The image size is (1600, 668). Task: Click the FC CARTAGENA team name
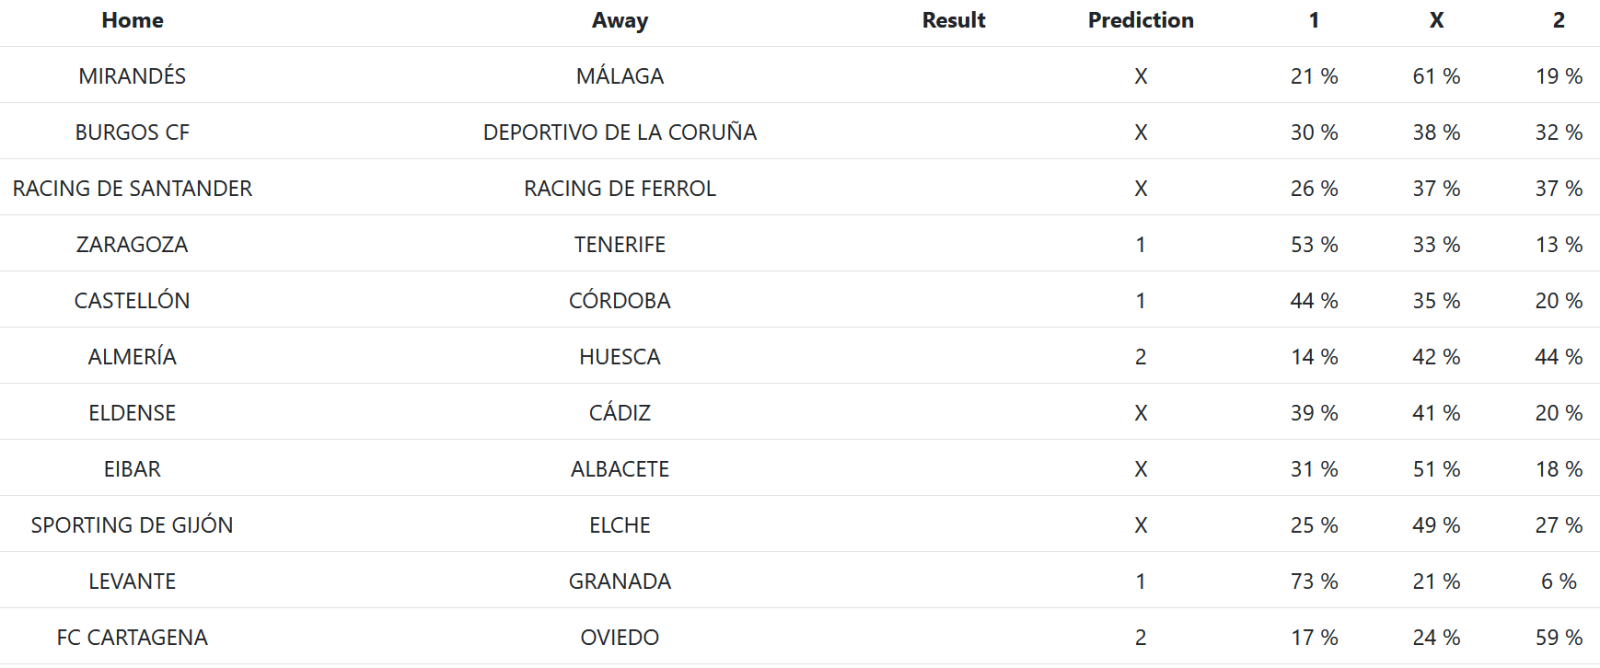click(132, 637)
